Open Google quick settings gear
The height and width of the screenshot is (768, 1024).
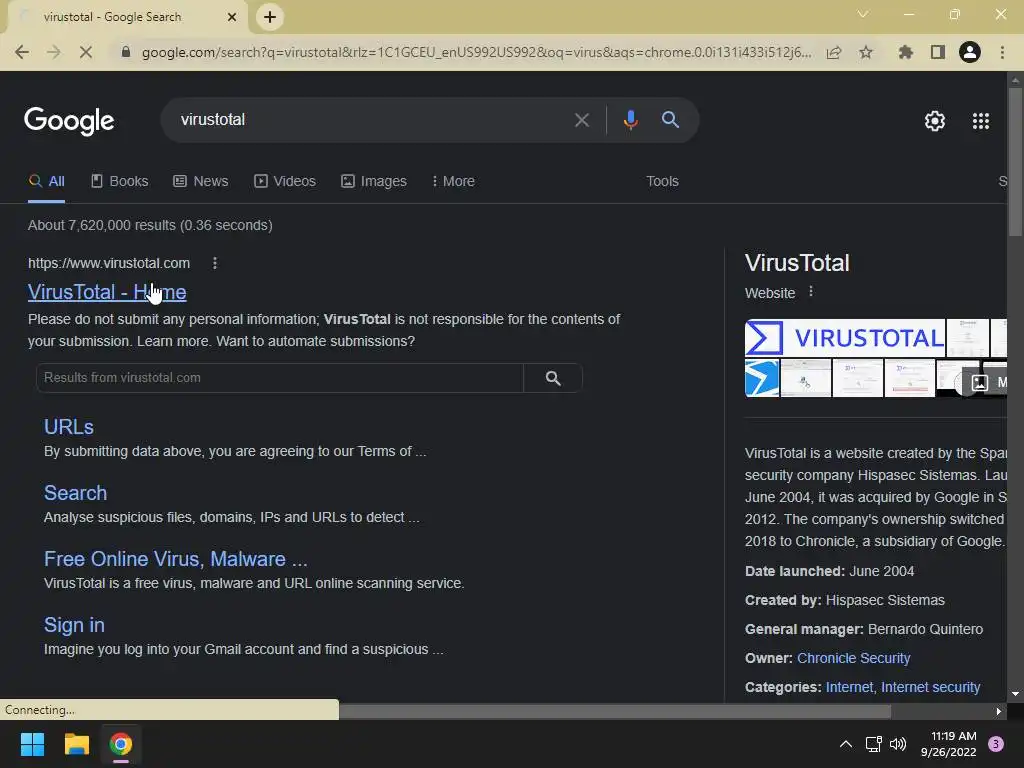(x=935, y=121)
